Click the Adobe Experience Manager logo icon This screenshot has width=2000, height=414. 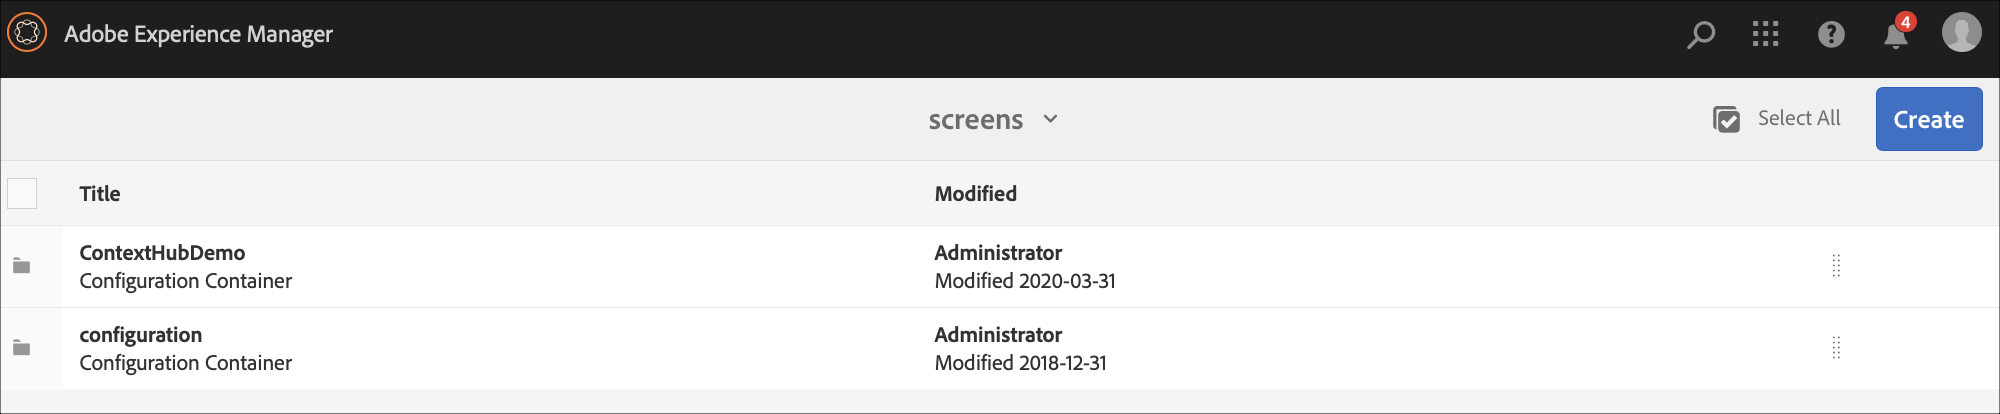(x=27, y=33)
